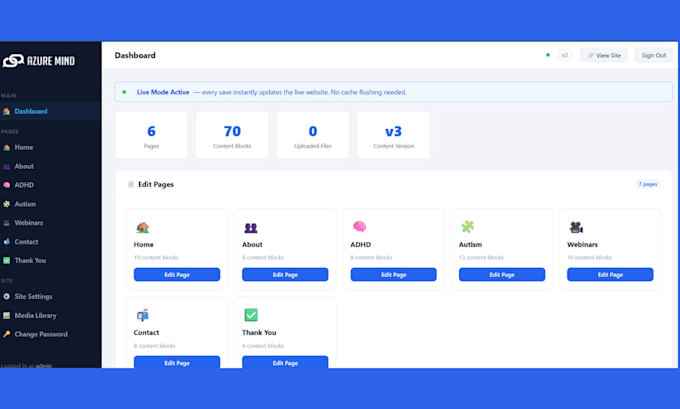The image size is (680, 409).
Task: Click the puzzle piece icon on Autism card
Action: 468,227
